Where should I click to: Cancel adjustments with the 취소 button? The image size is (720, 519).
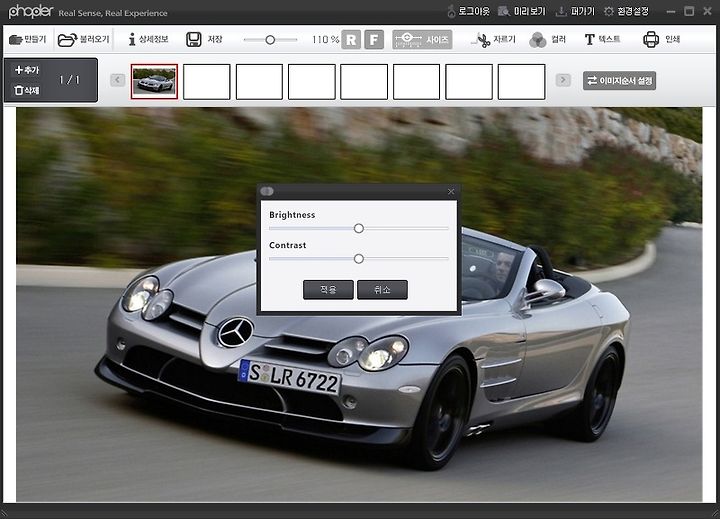point(382,290)
